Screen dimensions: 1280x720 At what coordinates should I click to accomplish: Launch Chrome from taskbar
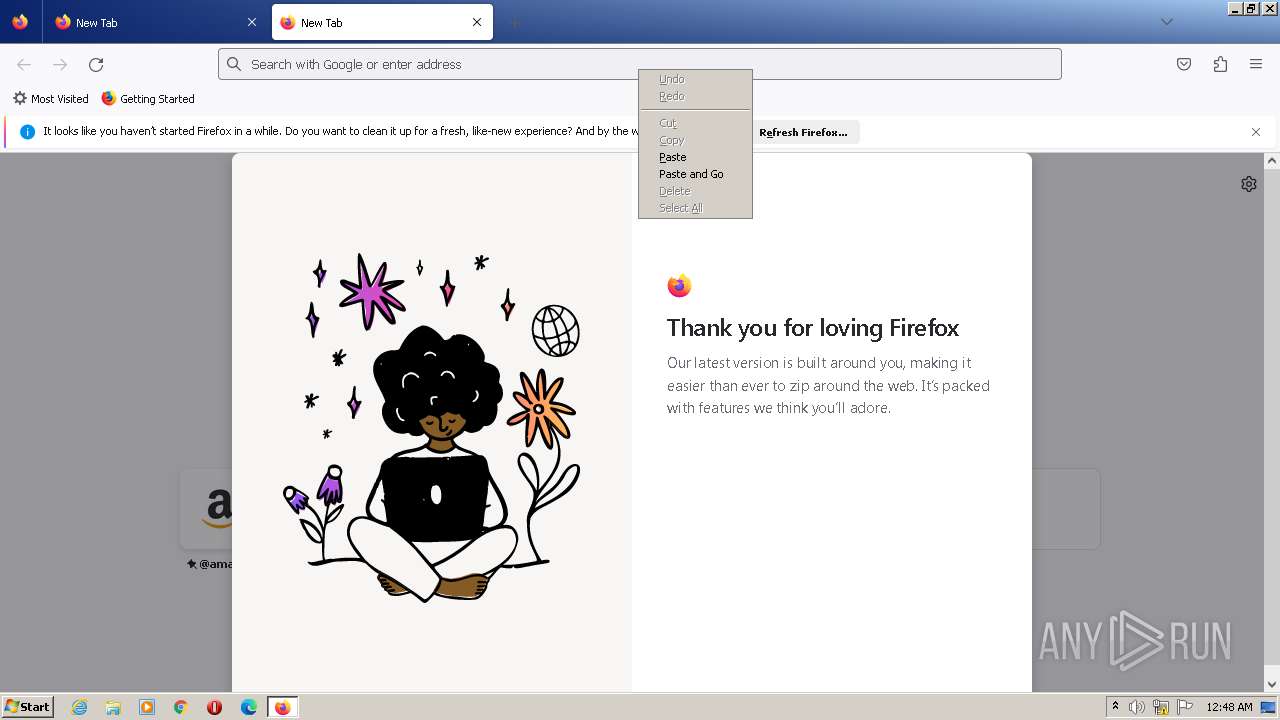tap(181, 707)
